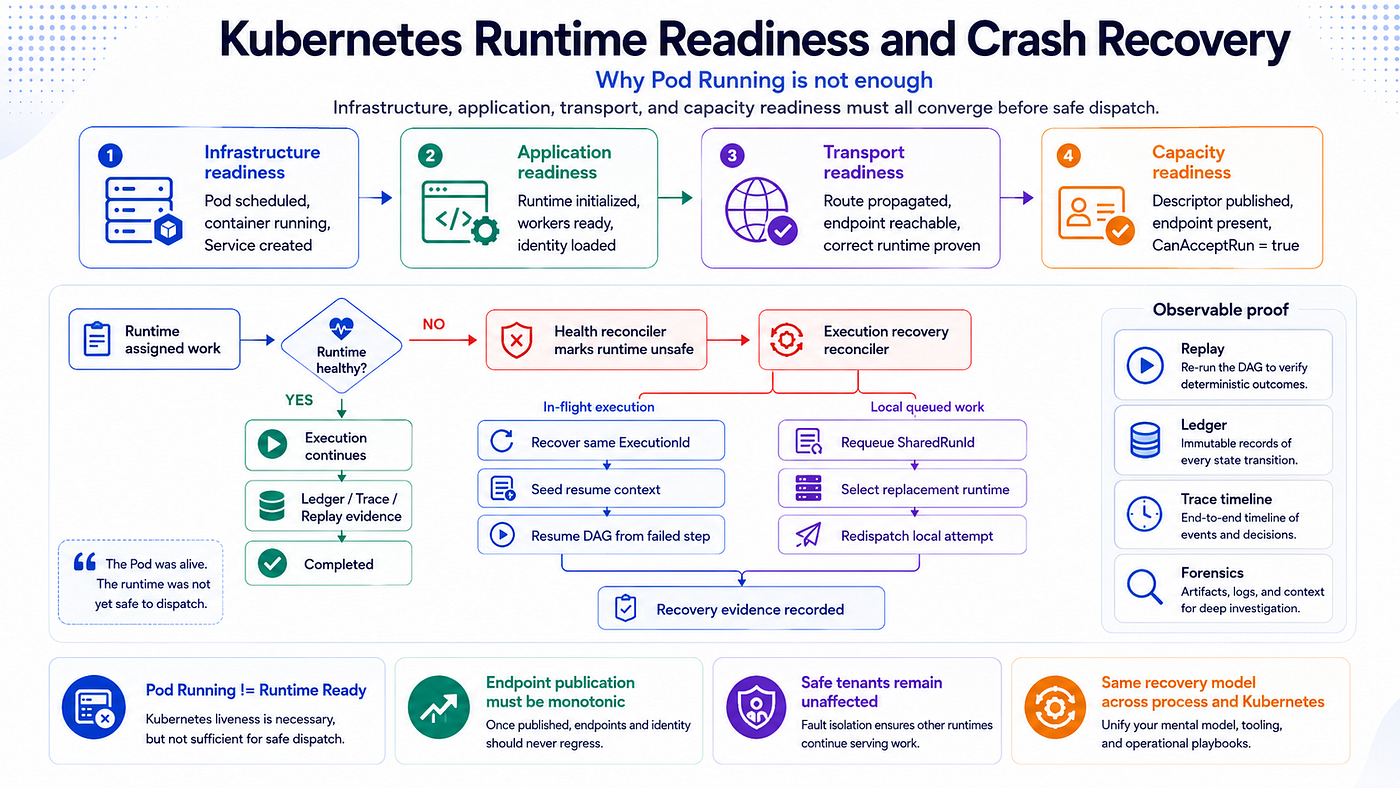Click the purple shield Safe tenants icon
Image resolution: width=1400 pixels, height=788 pixels.
(757, 708)
